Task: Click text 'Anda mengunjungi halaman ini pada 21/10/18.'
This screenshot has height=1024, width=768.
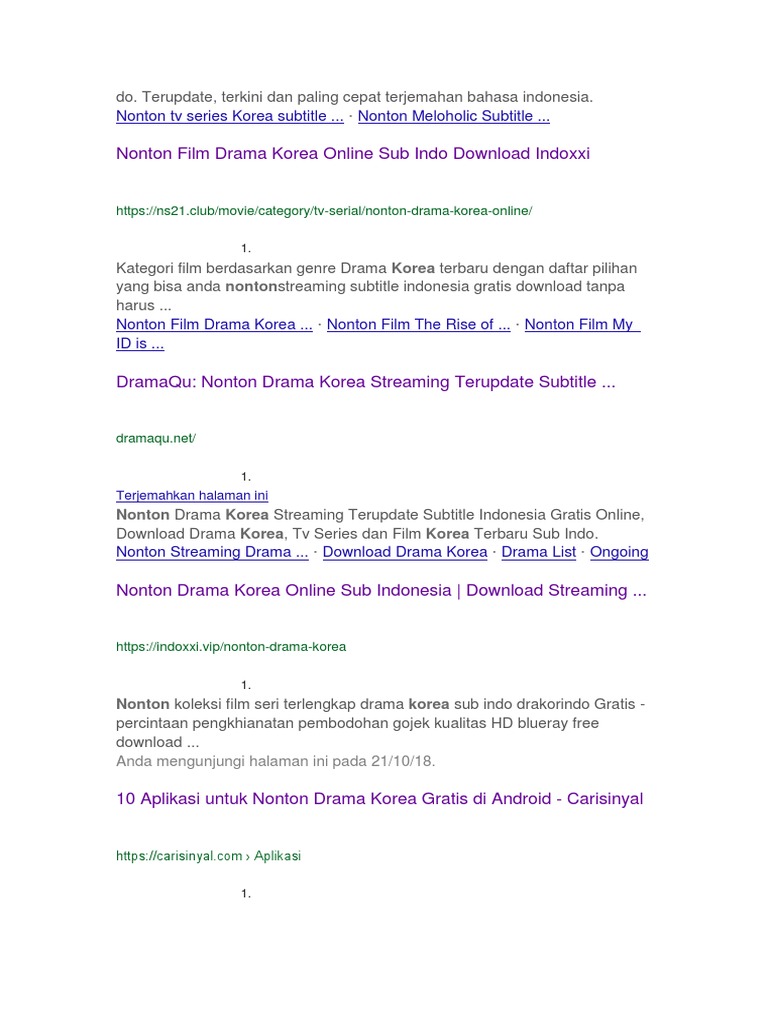Action: pyautogui.click(x=276, y=761)
